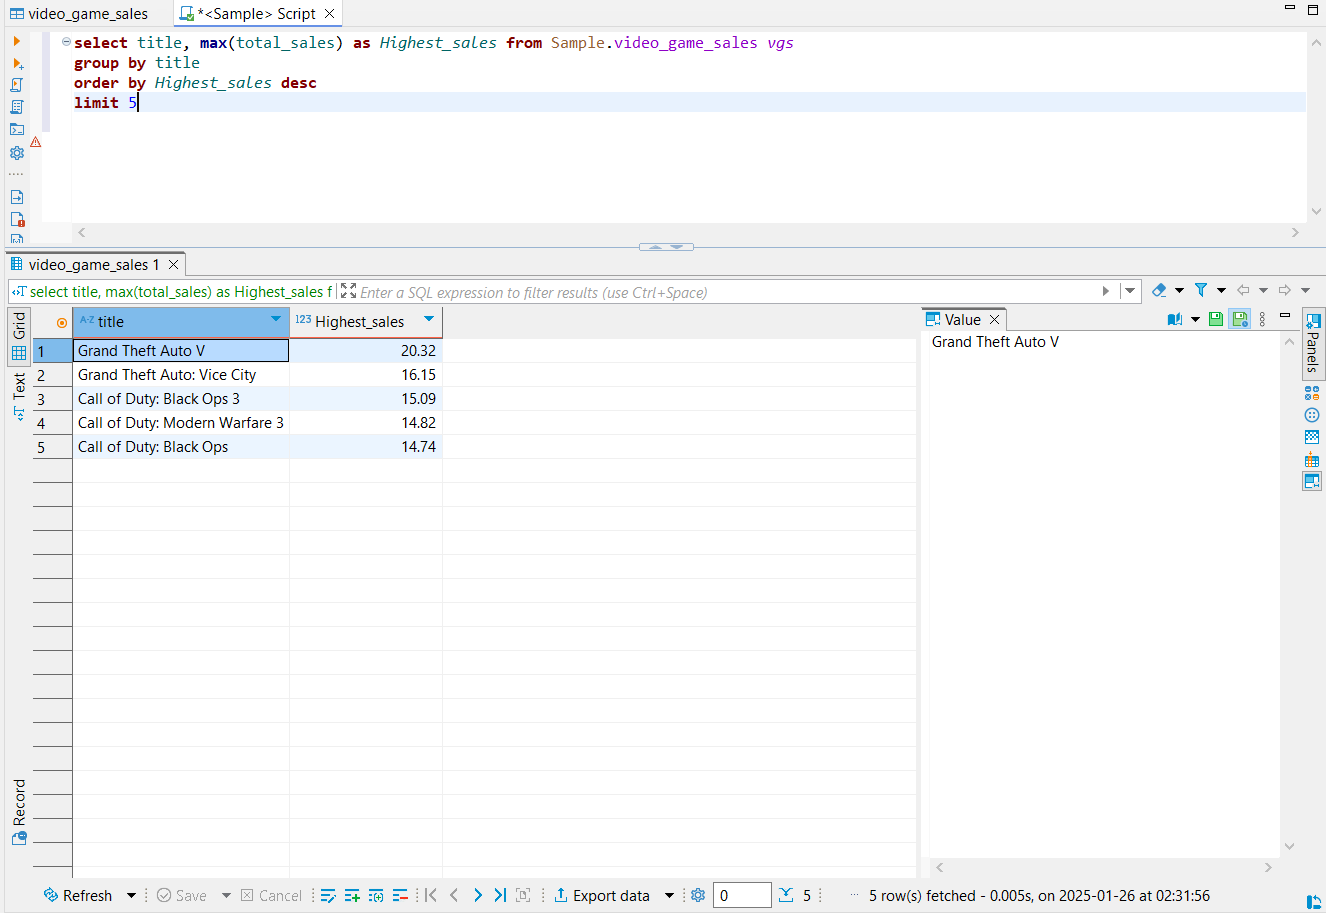Select the Call of Duty: Modern Warfare 3 cell
Screen dimensions: 1326x913
(x=181, y=423)
